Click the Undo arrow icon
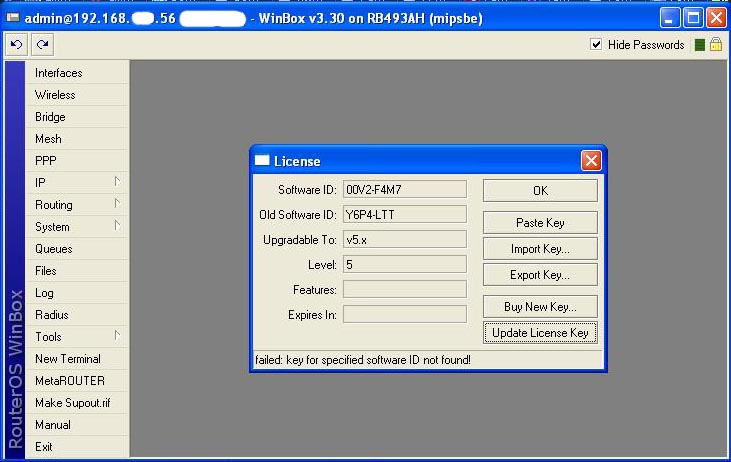The image size is (731, 462). coord(16,45)
